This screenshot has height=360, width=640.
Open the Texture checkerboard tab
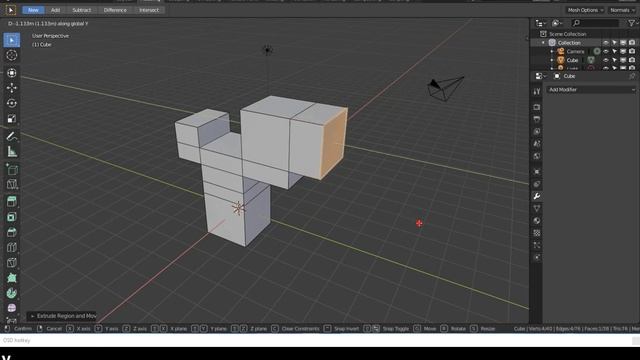coord(537,233)
